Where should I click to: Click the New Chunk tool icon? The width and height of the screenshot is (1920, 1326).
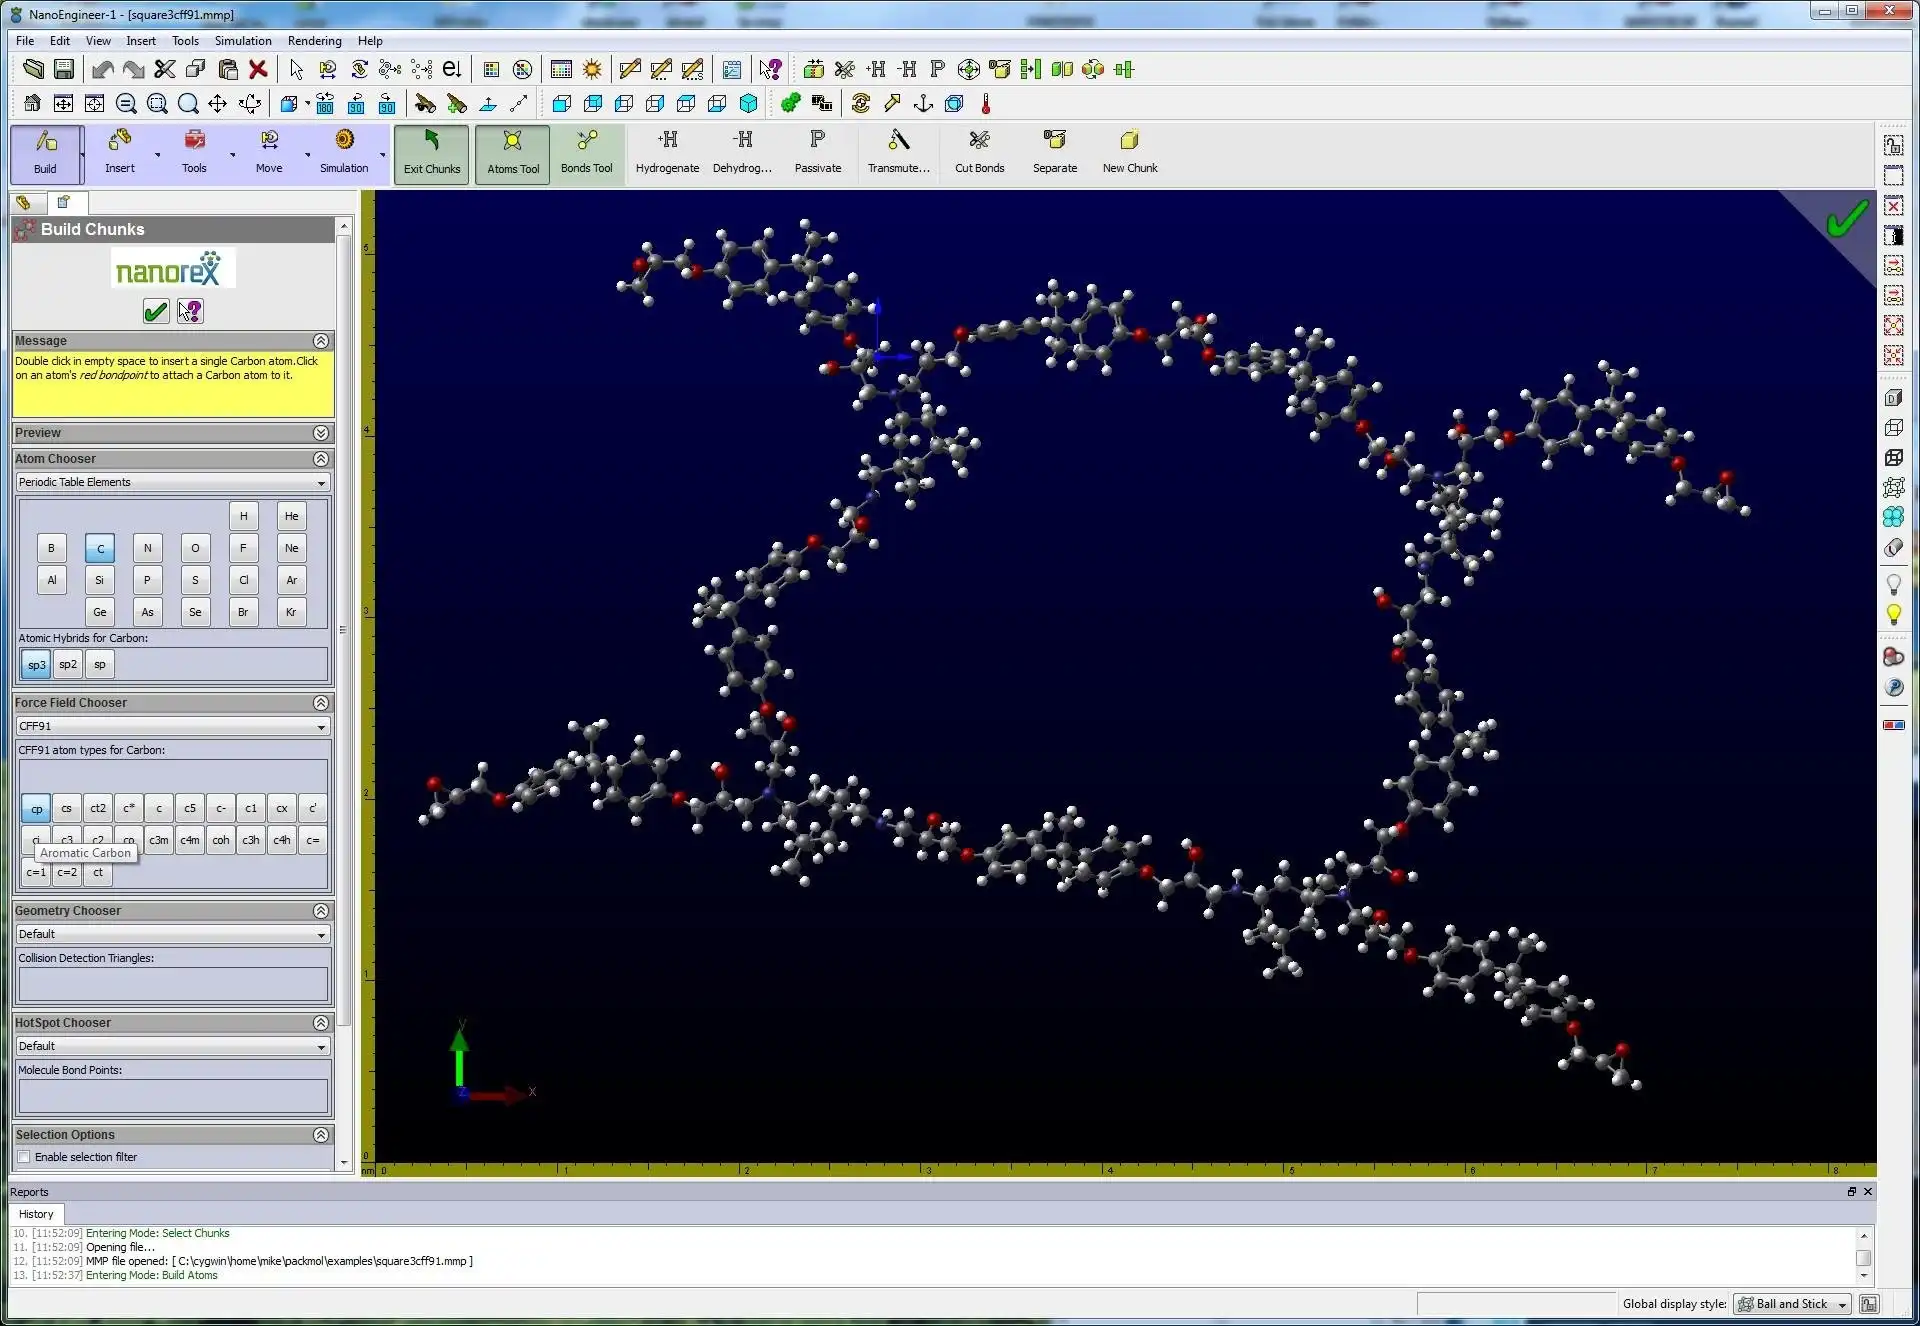click(1131, 139)
